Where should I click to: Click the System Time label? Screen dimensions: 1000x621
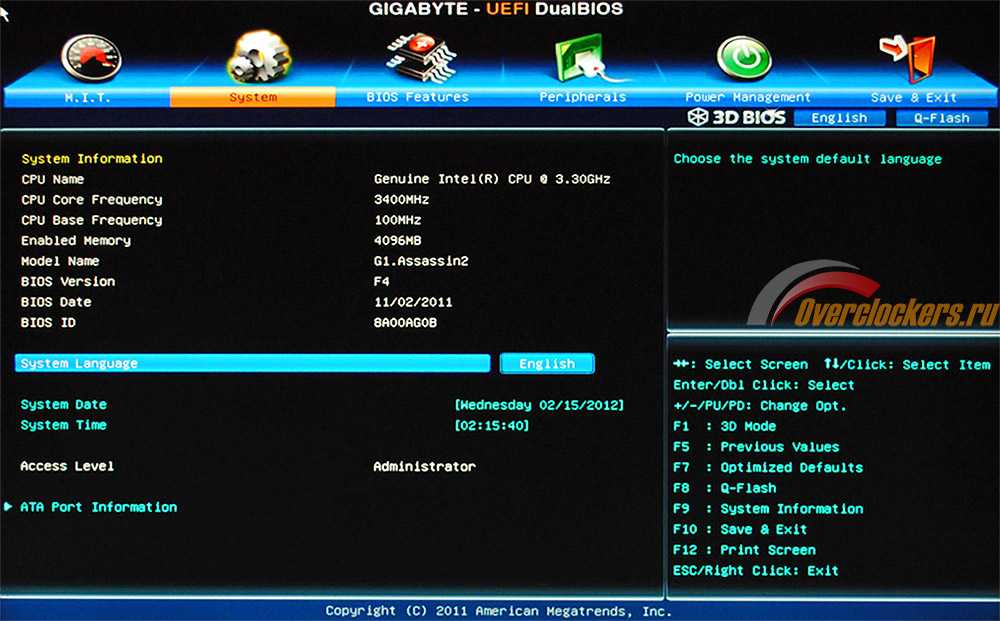pos(64,425)
